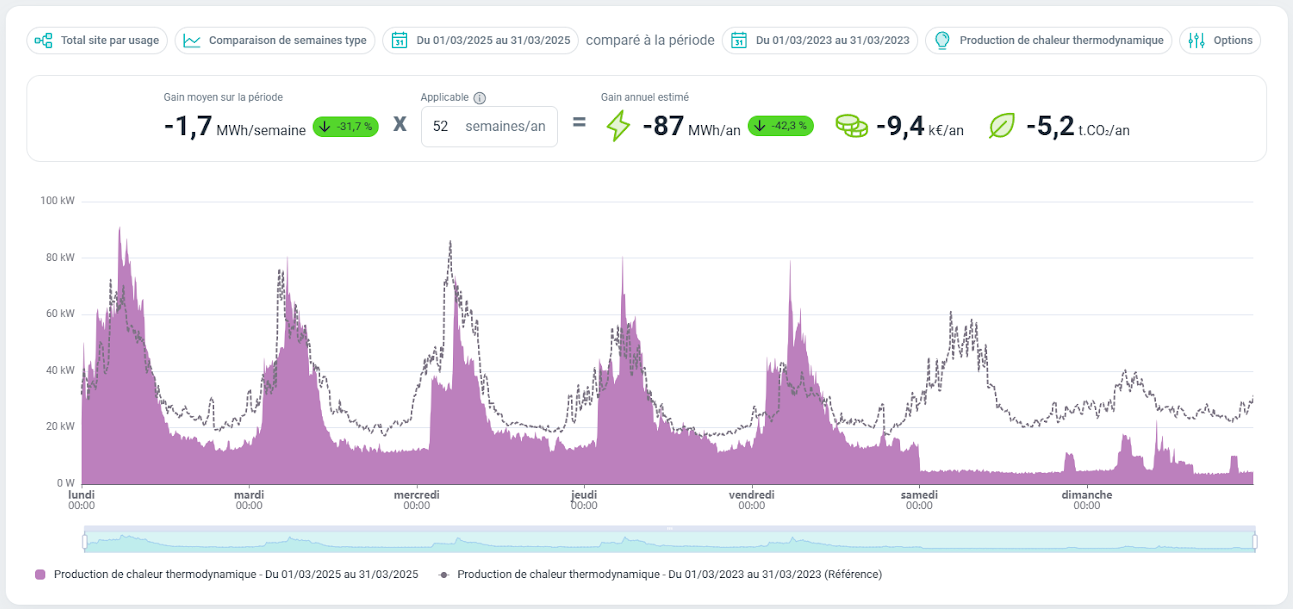The width and height of the screenshot is (1293, 609).
Task: Click the sliders icon next to Options
Action: coord(1196,41)
